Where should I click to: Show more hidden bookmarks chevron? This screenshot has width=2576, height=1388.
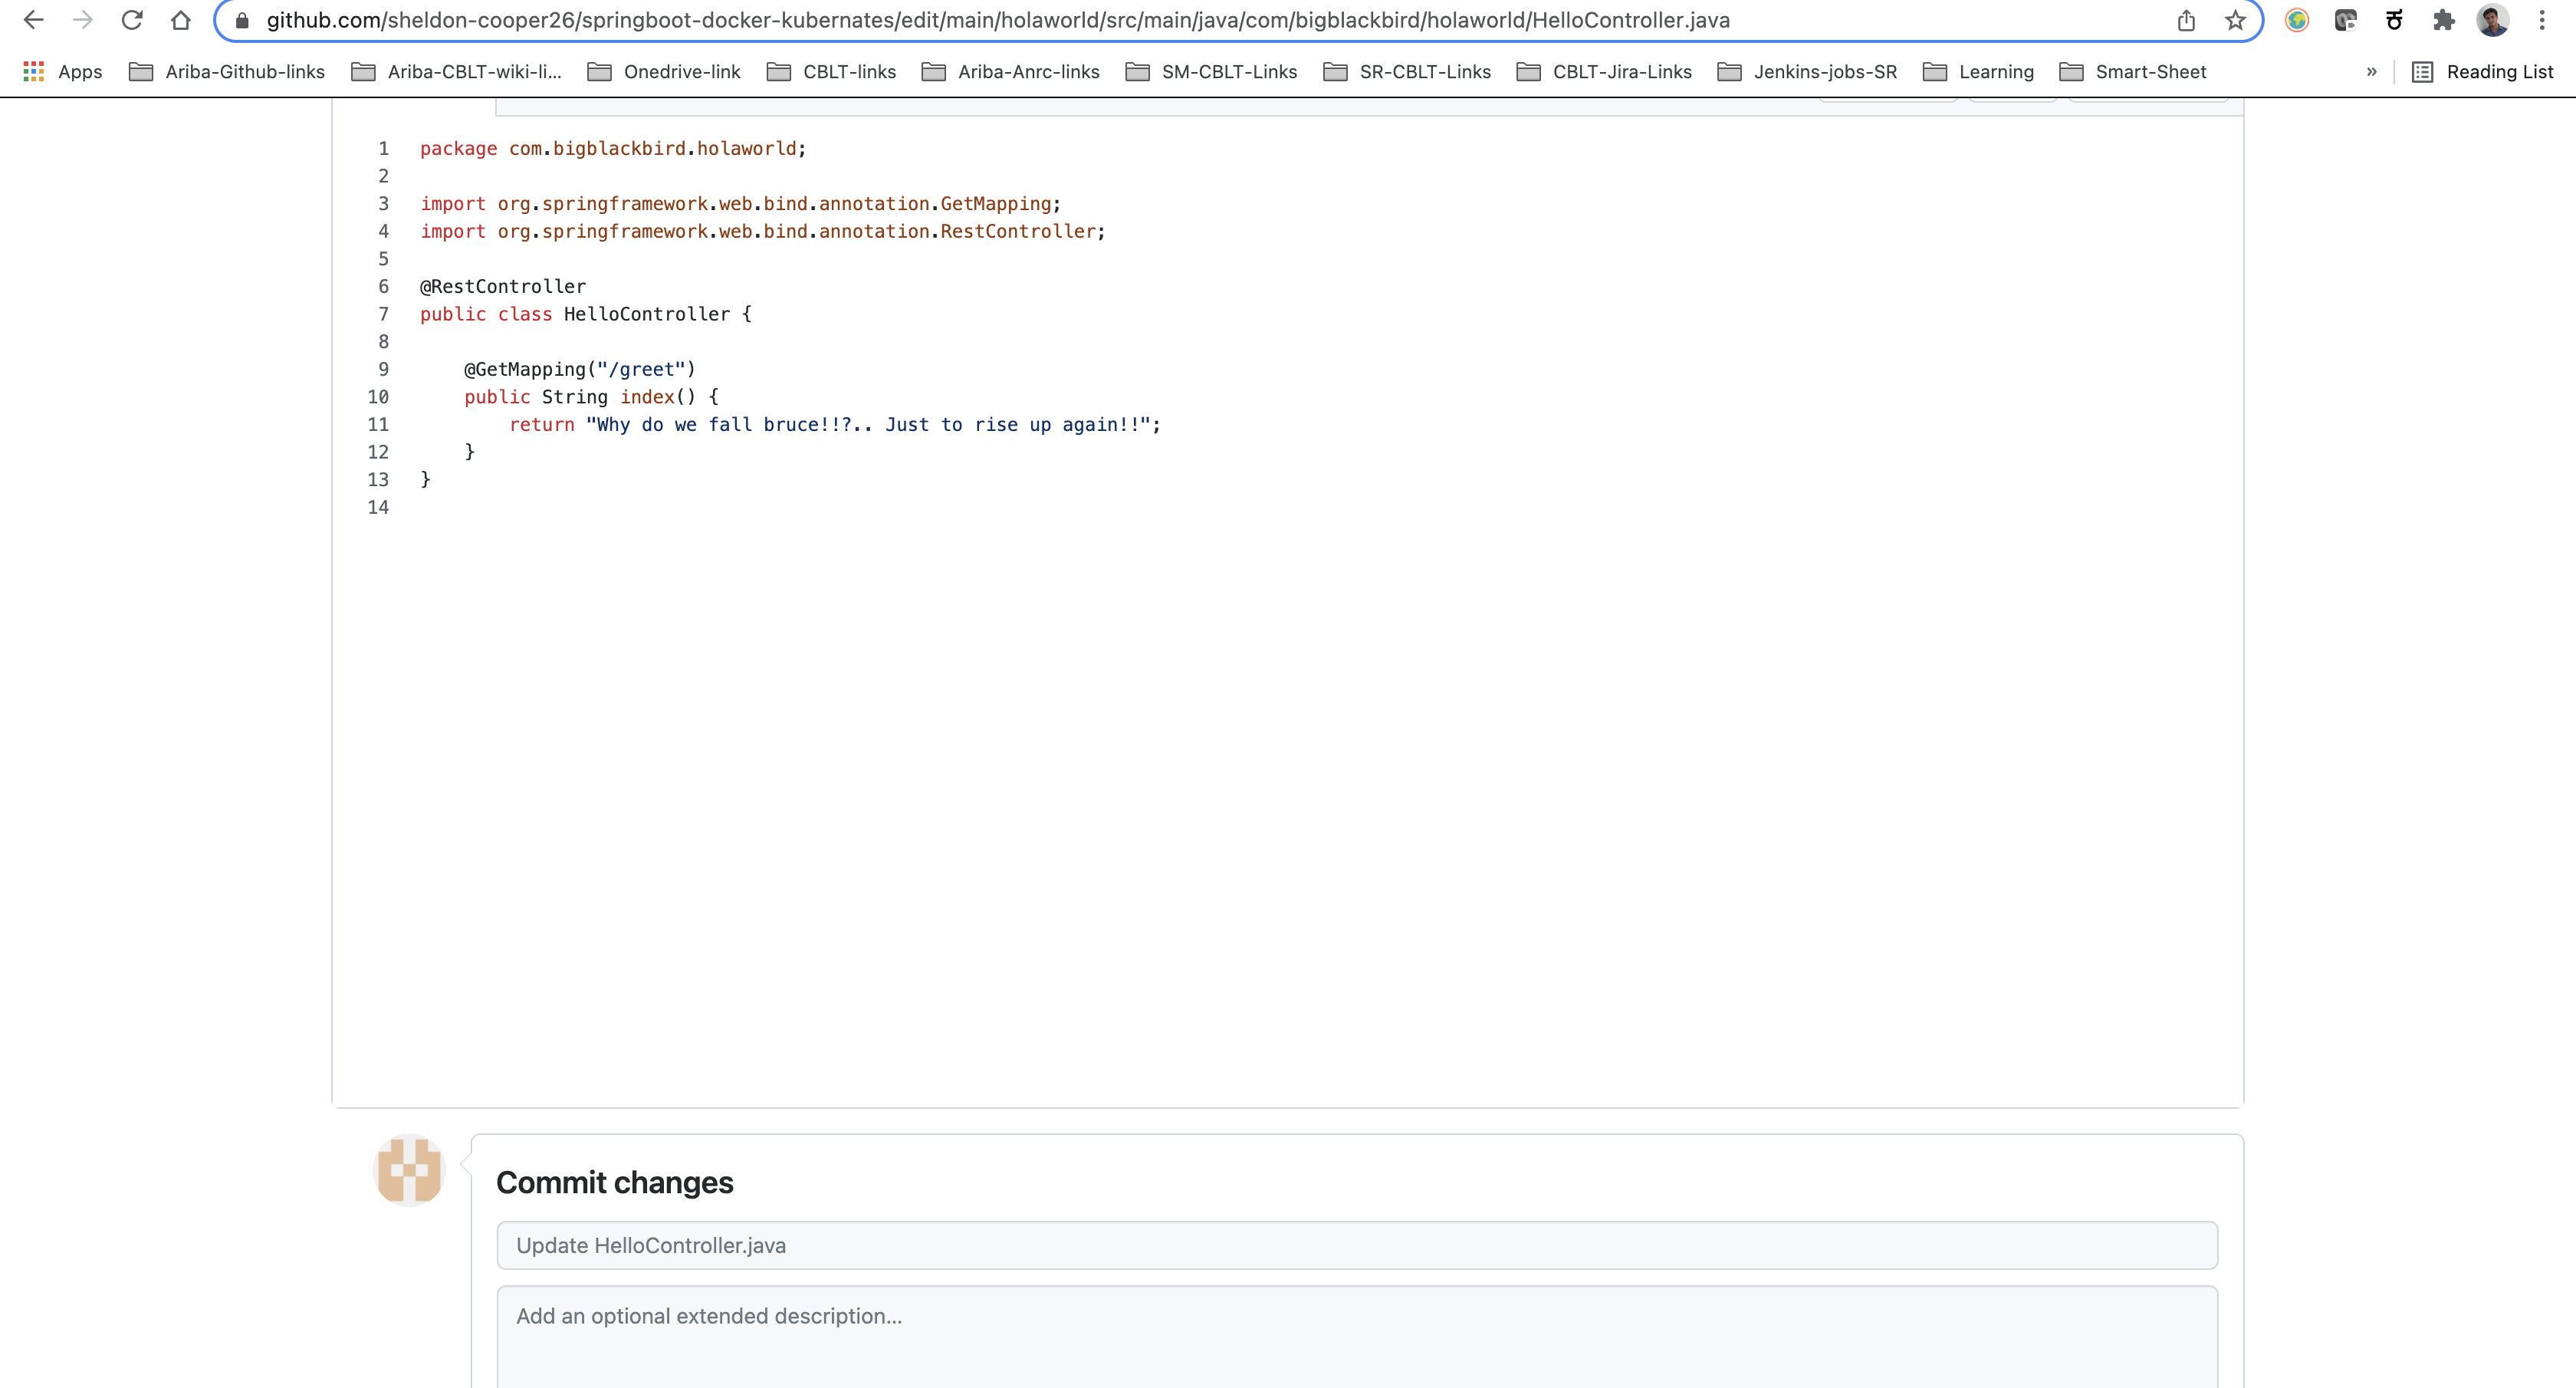click(x=2371, y=72)
